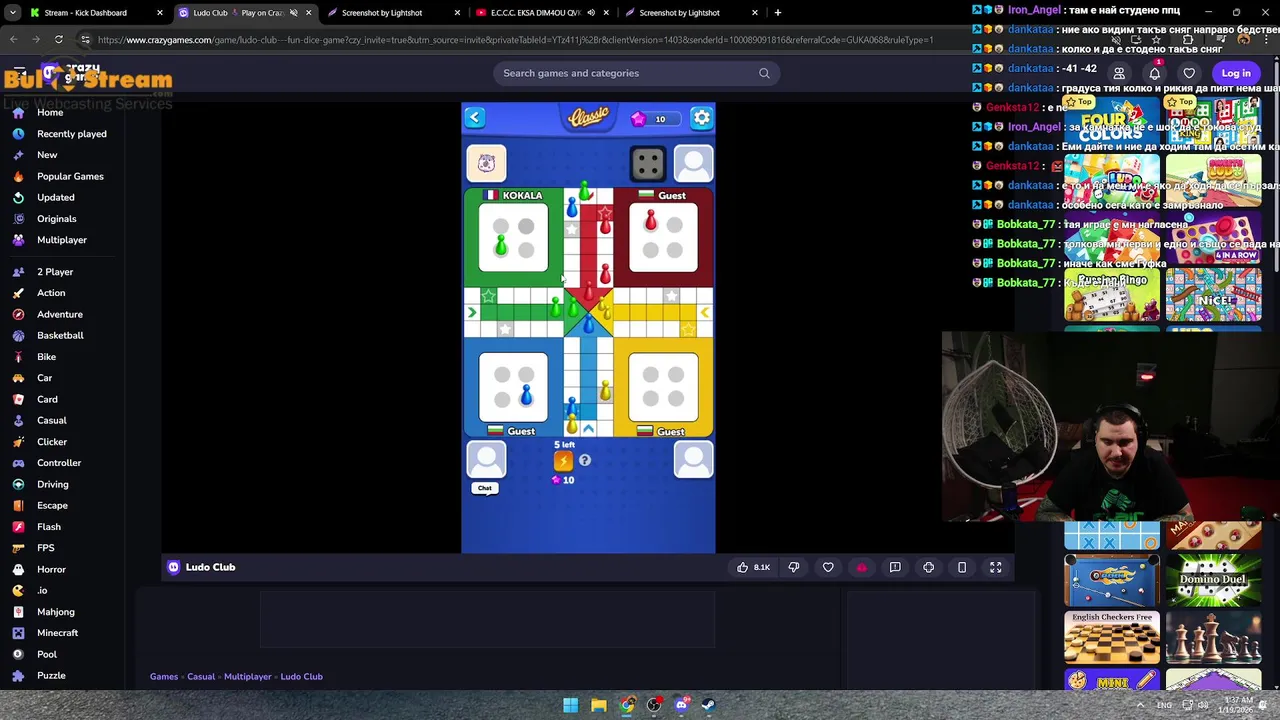This screenshot has width=1280, height=720.
Task: Click the question mark help icon
Action: coord(585,460)
